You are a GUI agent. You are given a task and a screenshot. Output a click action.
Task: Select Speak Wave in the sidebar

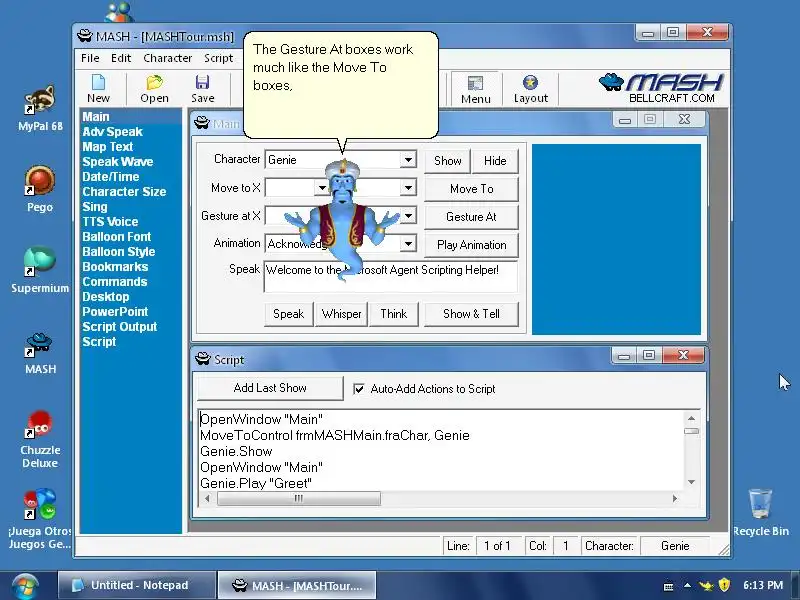117,162
